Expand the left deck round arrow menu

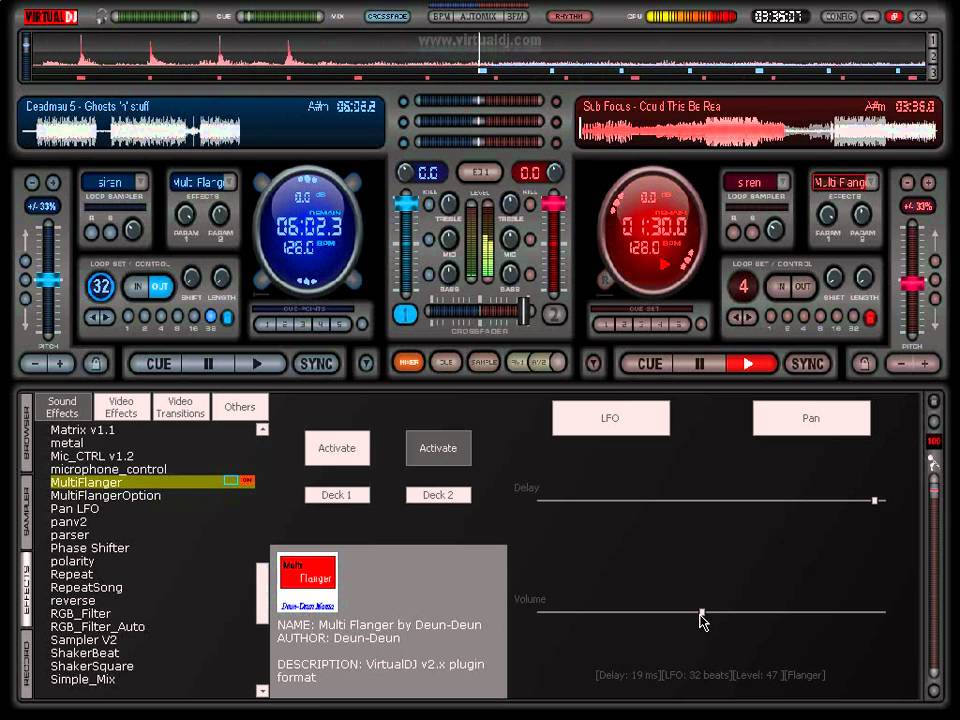click(x=366, y=364)
